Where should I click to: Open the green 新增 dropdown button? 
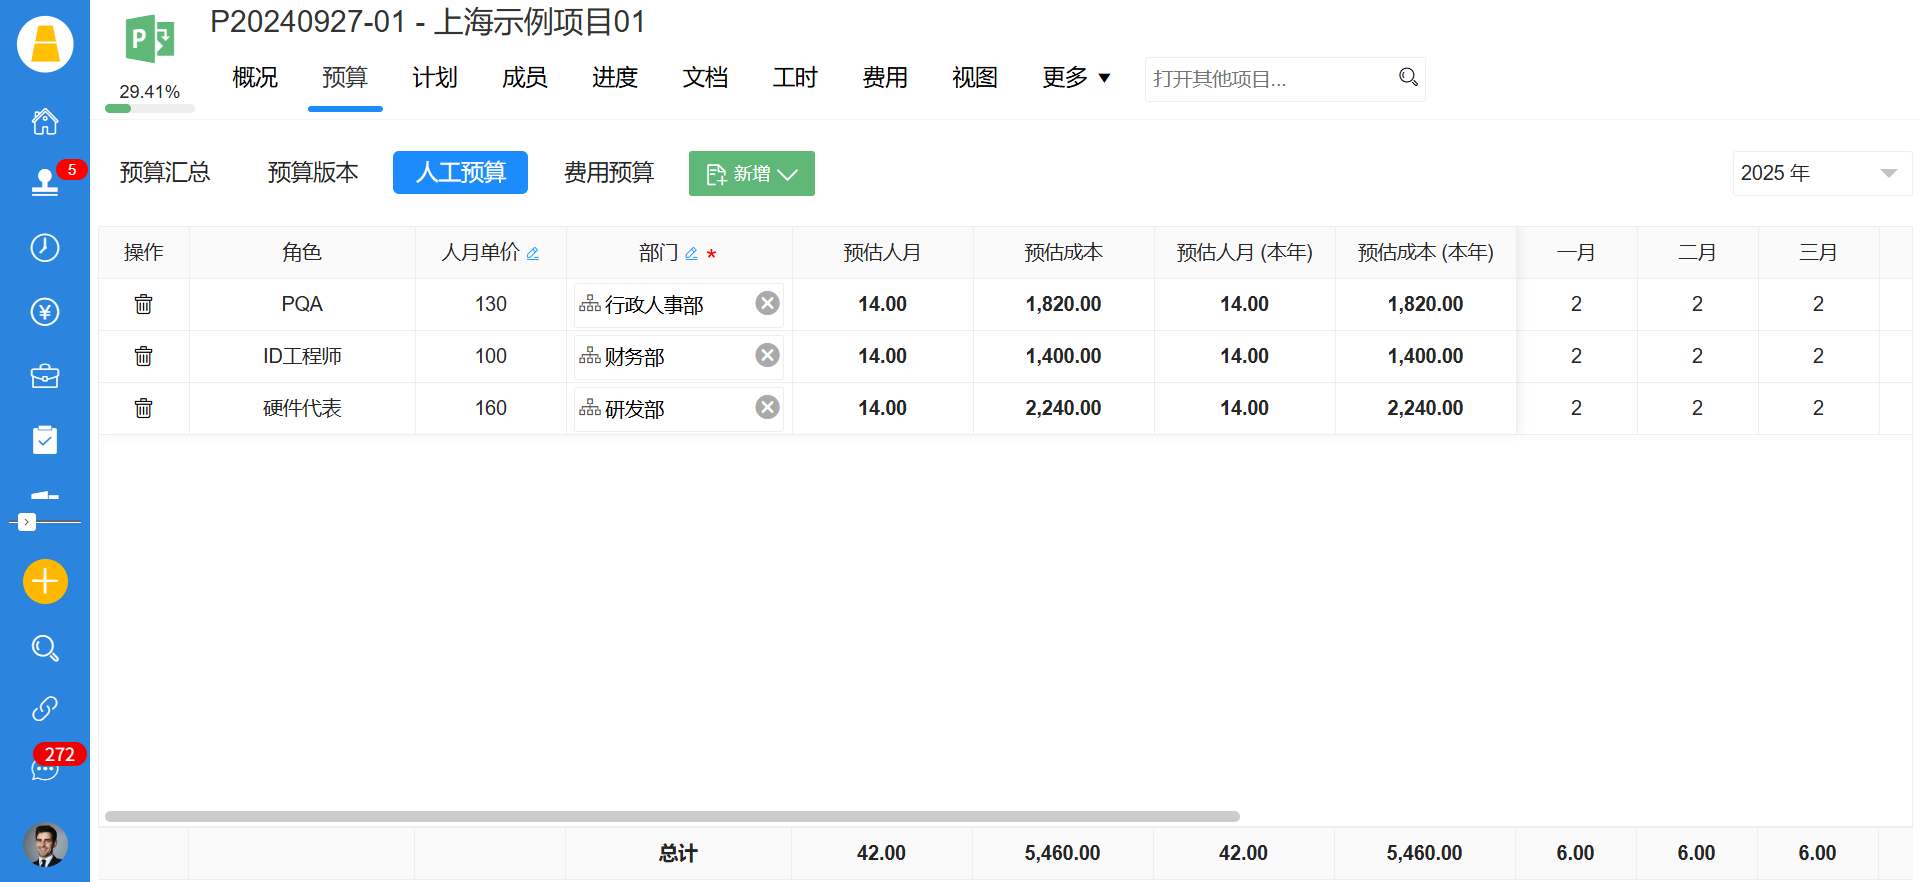click(751, 174)
